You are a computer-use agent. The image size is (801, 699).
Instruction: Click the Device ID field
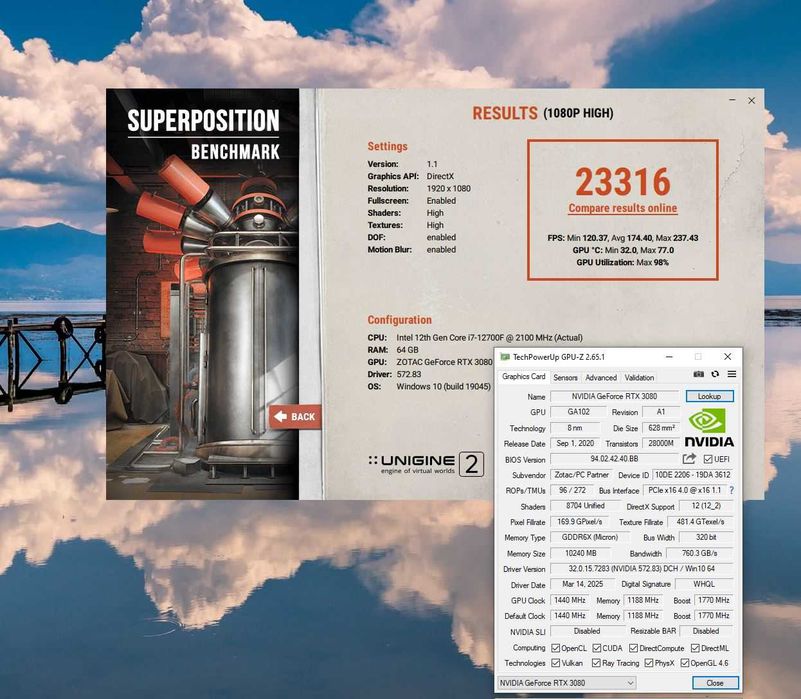[x=692, y=475]
